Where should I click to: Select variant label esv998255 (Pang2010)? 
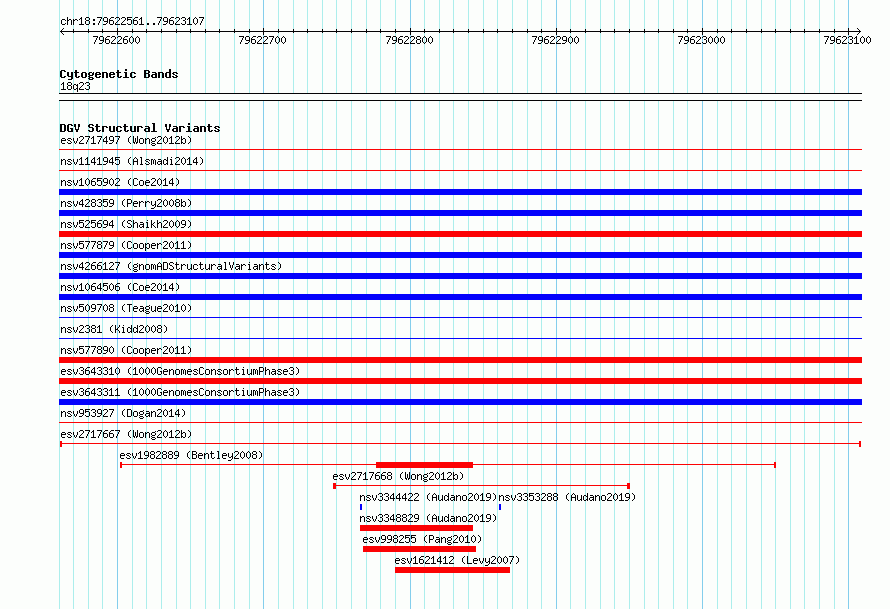(x=422, y=539)
